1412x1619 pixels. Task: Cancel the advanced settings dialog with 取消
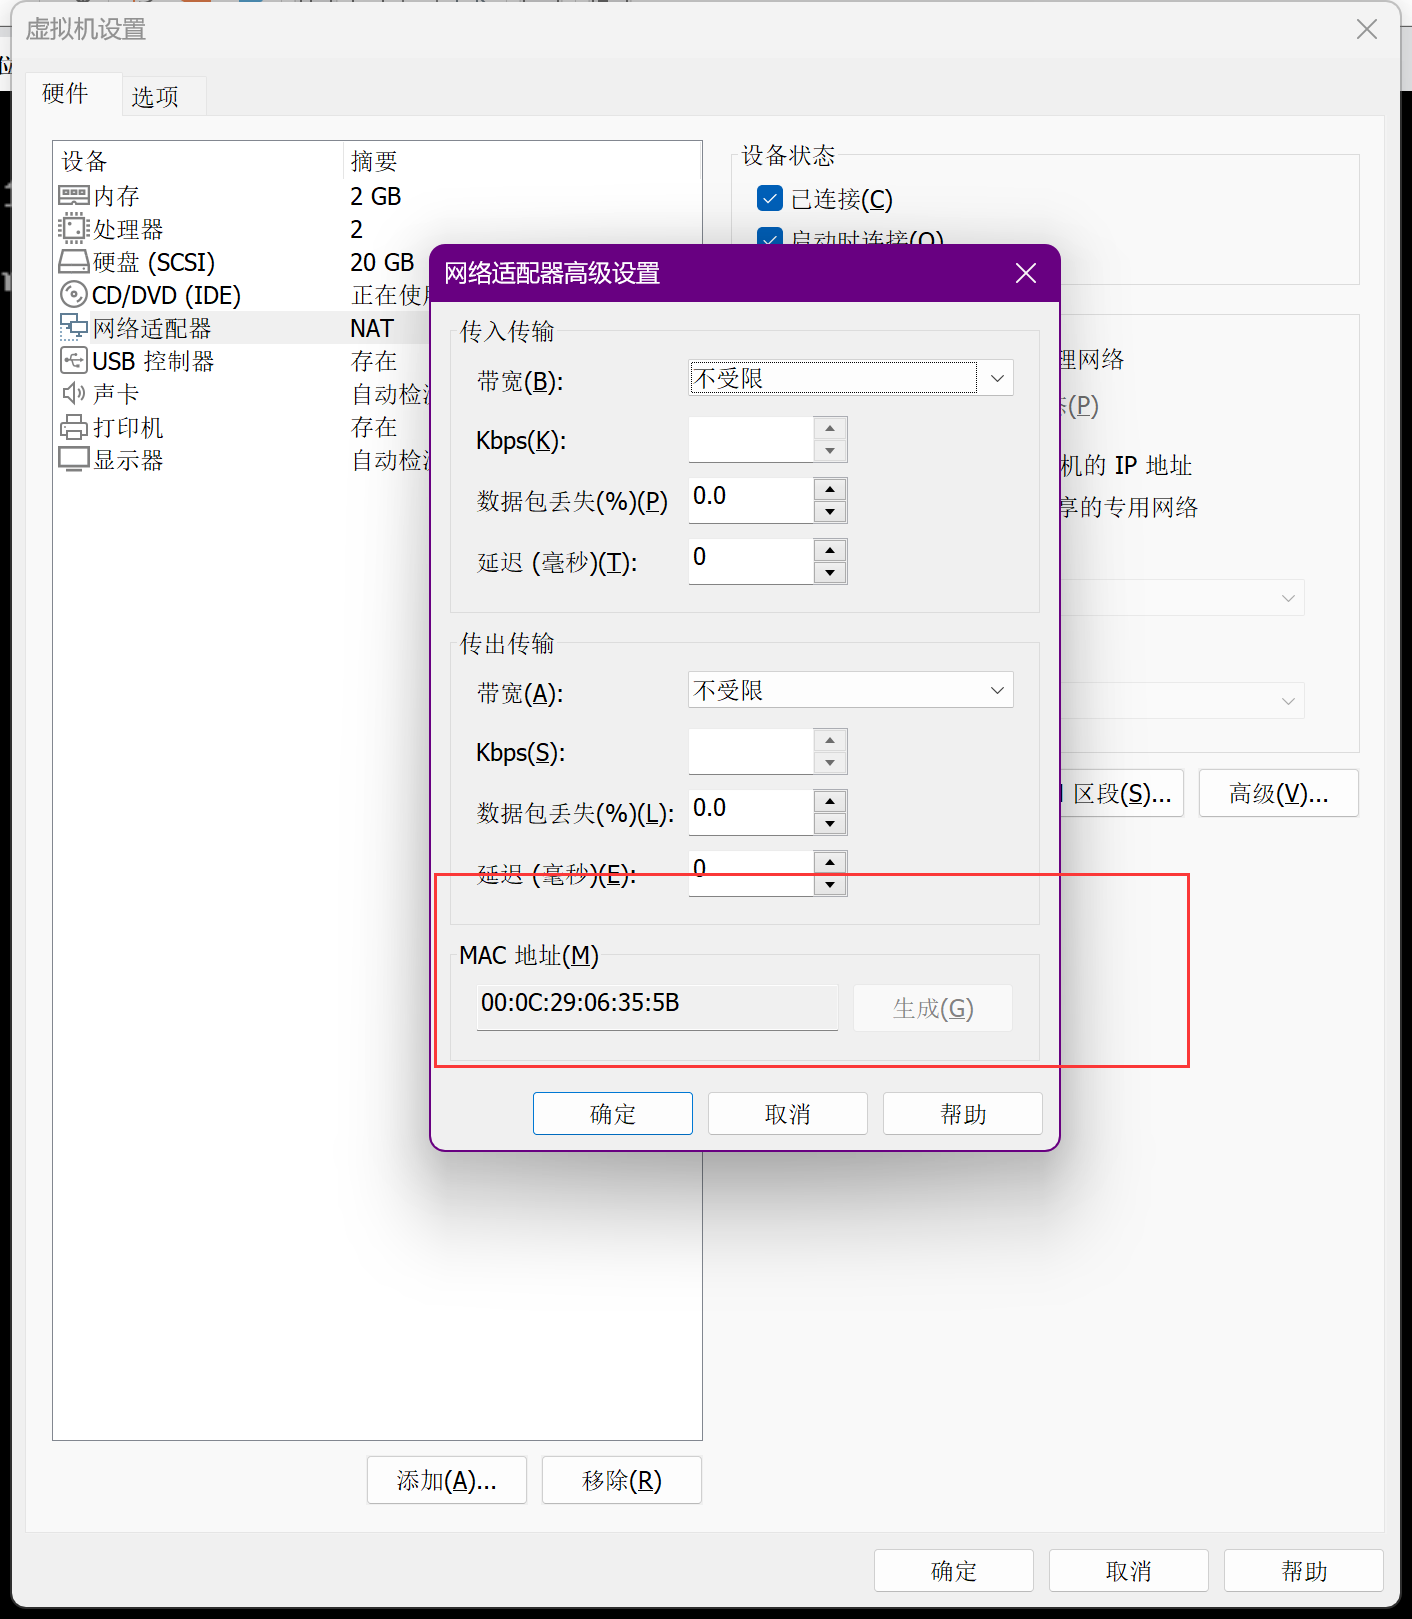coord(788,1114)
